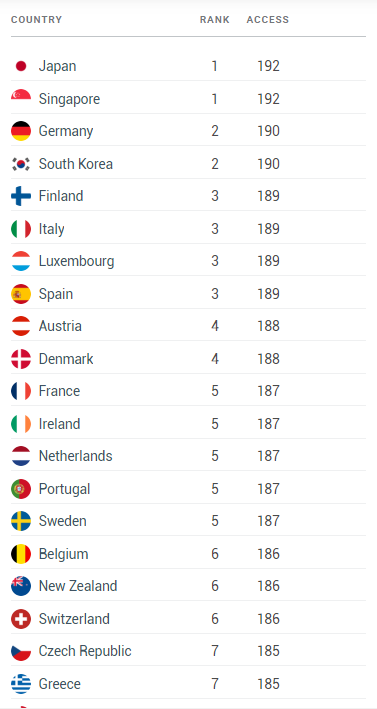Screen dimensions: 377x709
Task: Open the Czech Republic country link
Action: point(85,651)
